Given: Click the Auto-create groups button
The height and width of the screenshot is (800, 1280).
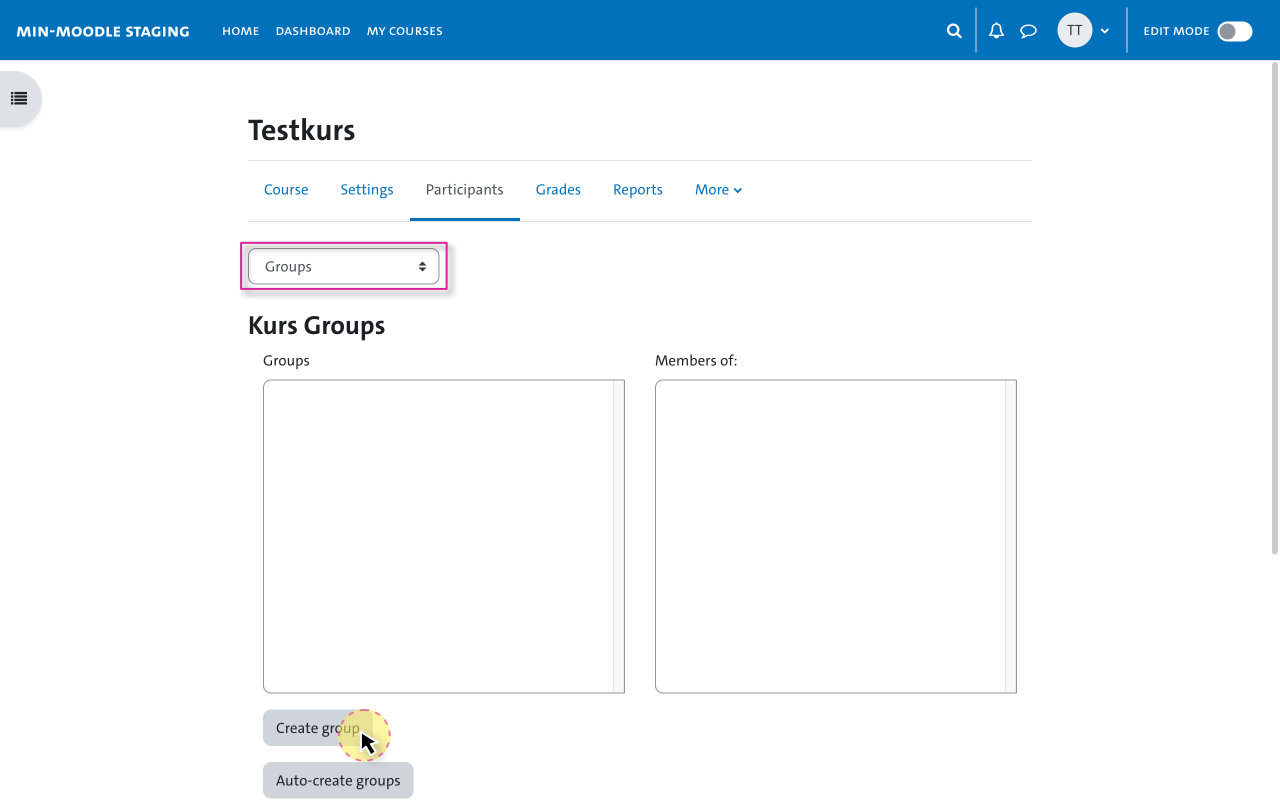Looking at the screenshot, I should click(338, 781).
